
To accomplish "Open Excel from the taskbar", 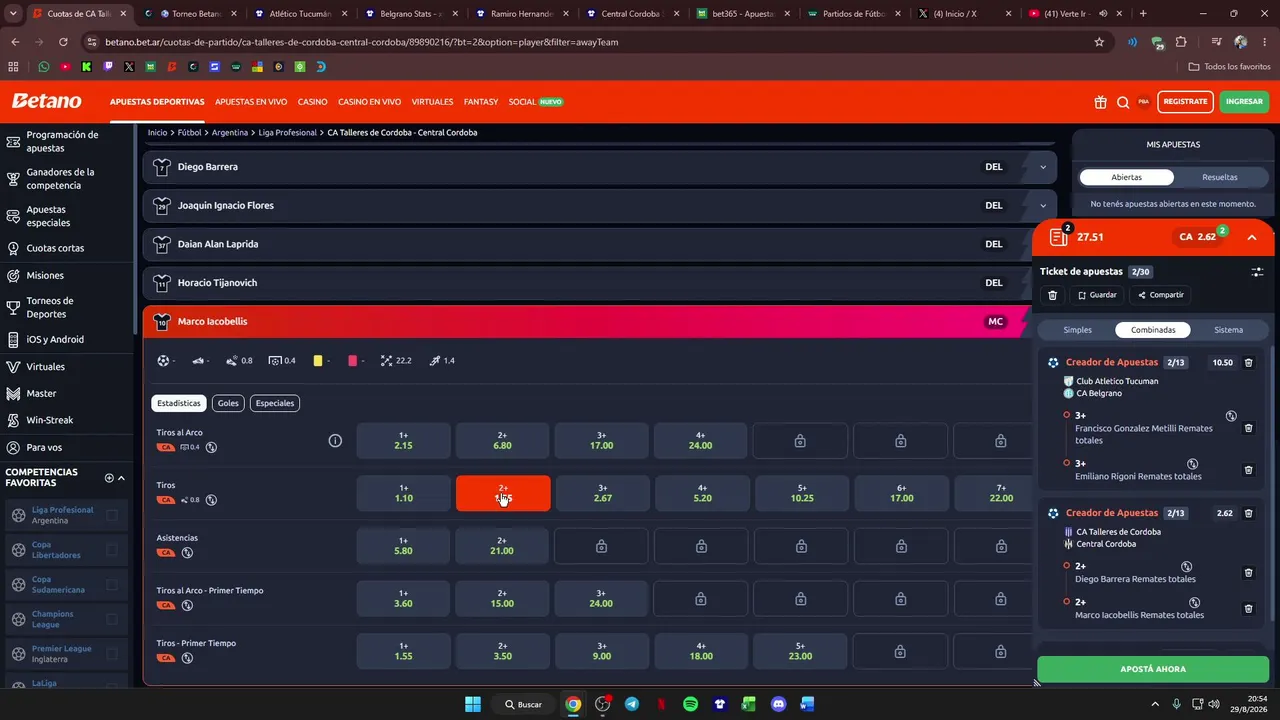I will 749,704.
